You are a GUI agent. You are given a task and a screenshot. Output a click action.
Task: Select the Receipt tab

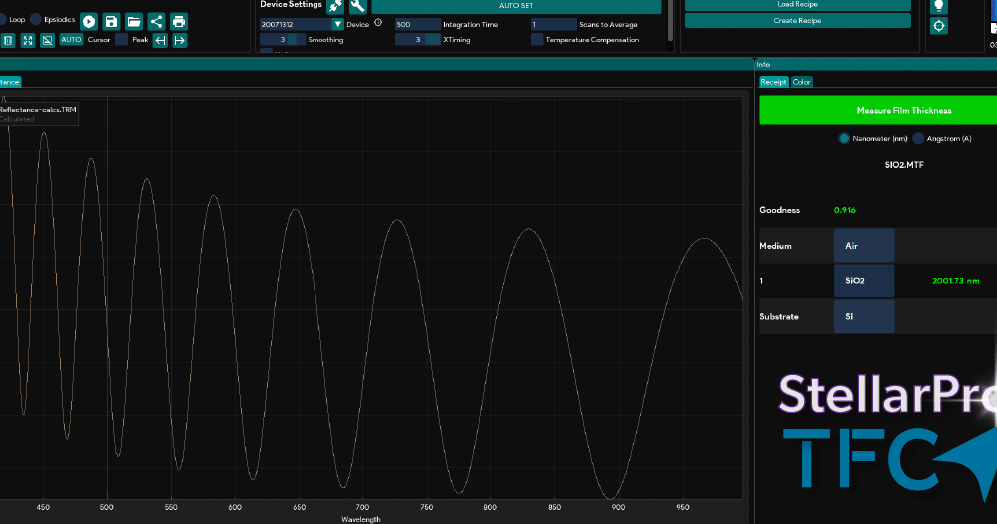coord(773,82)
